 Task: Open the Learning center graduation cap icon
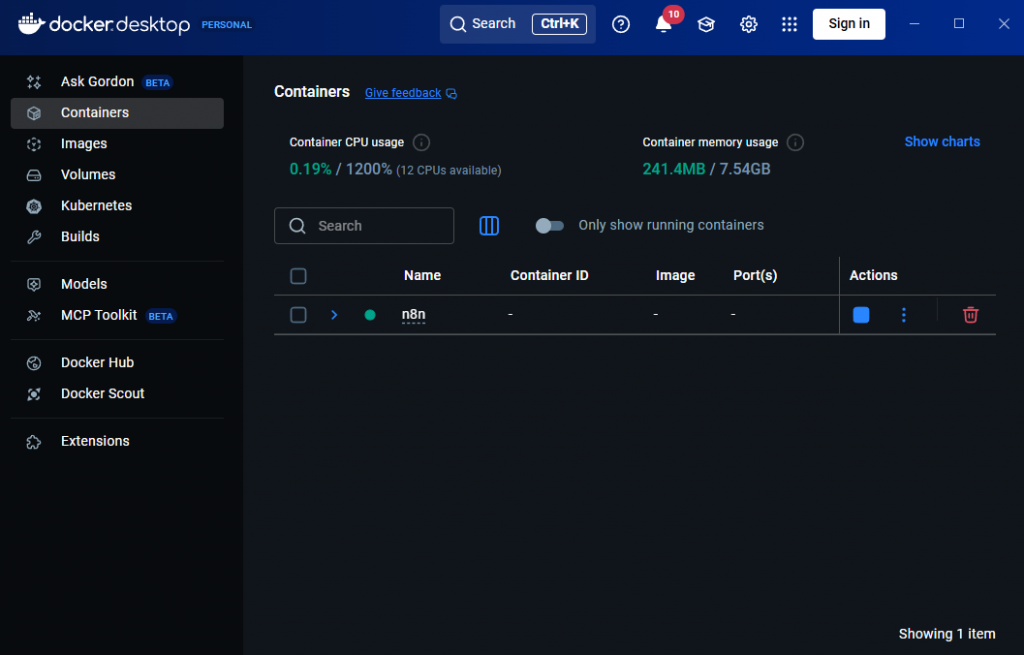[706, 24]
